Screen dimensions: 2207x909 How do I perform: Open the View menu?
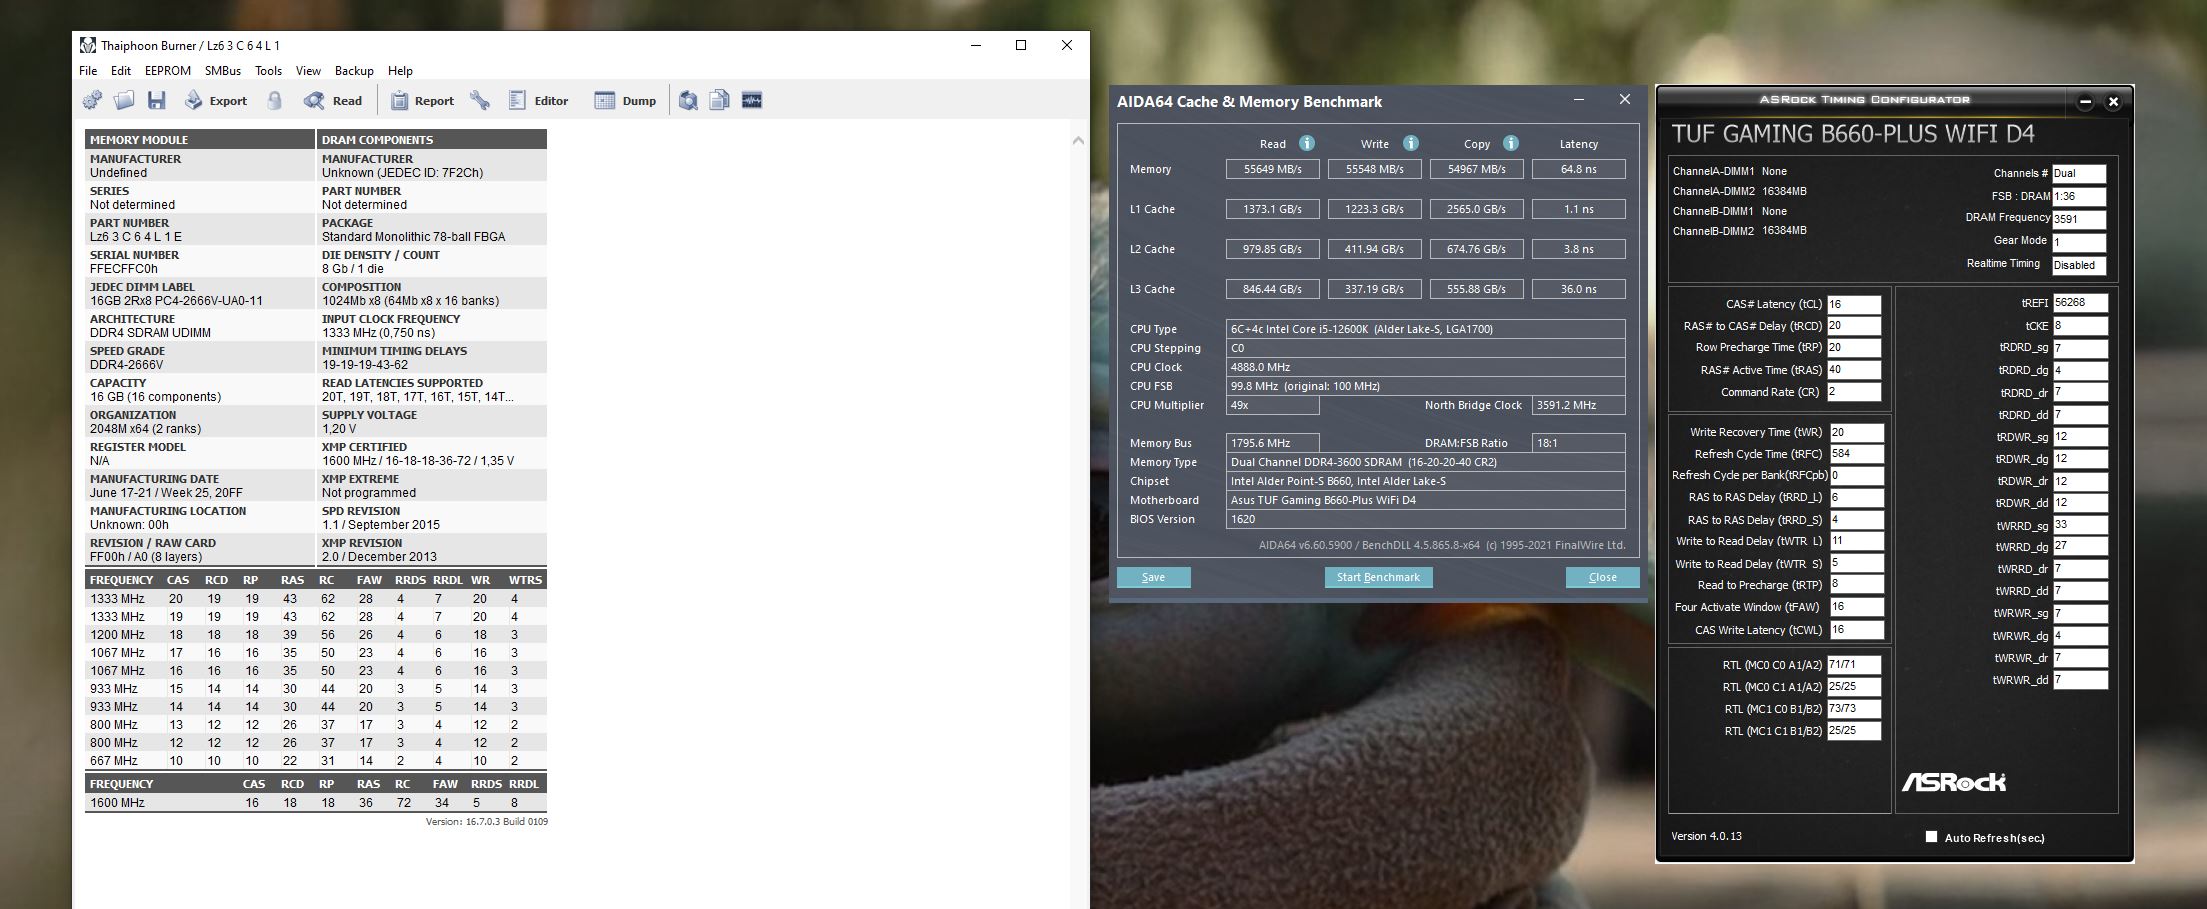point(308,71)
